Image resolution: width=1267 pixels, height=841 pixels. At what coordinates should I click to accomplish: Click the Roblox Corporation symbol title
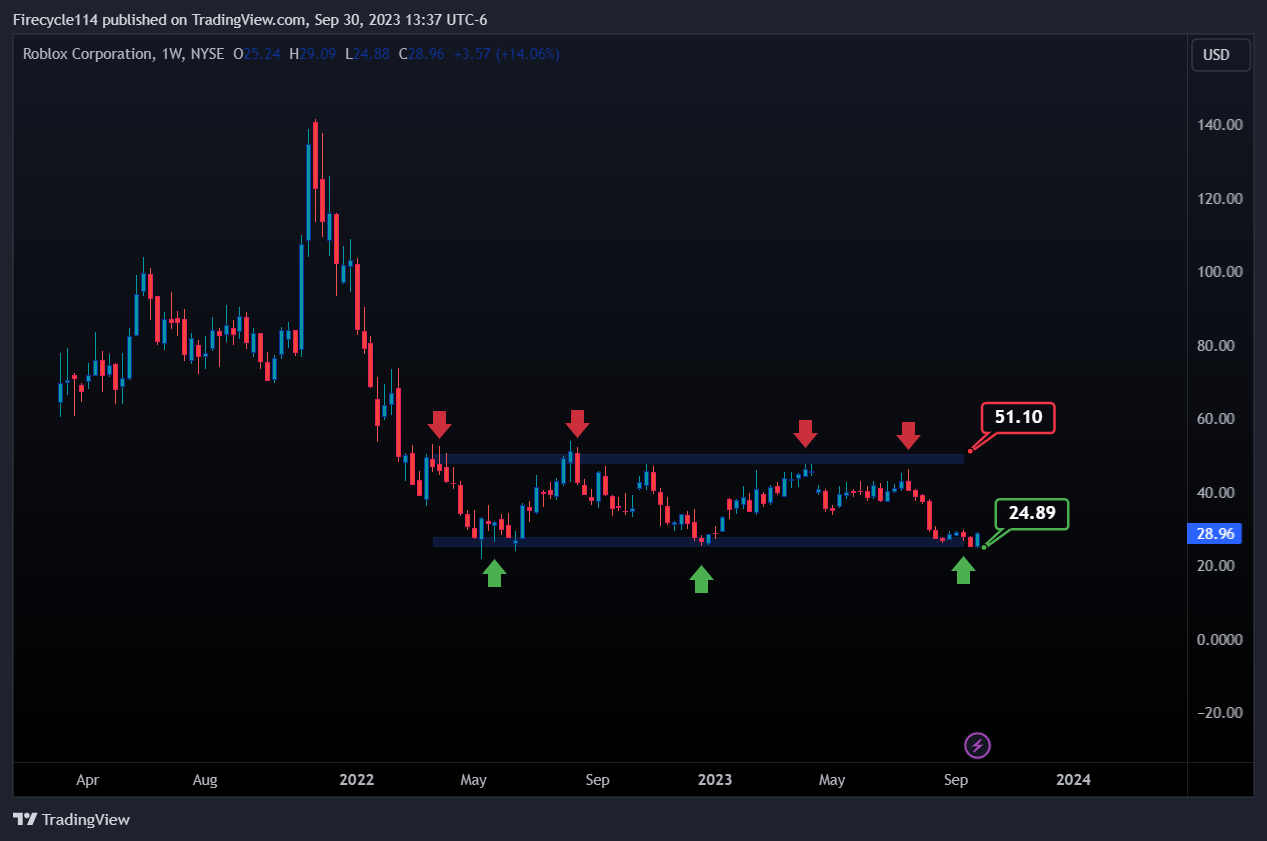(87, 54)
